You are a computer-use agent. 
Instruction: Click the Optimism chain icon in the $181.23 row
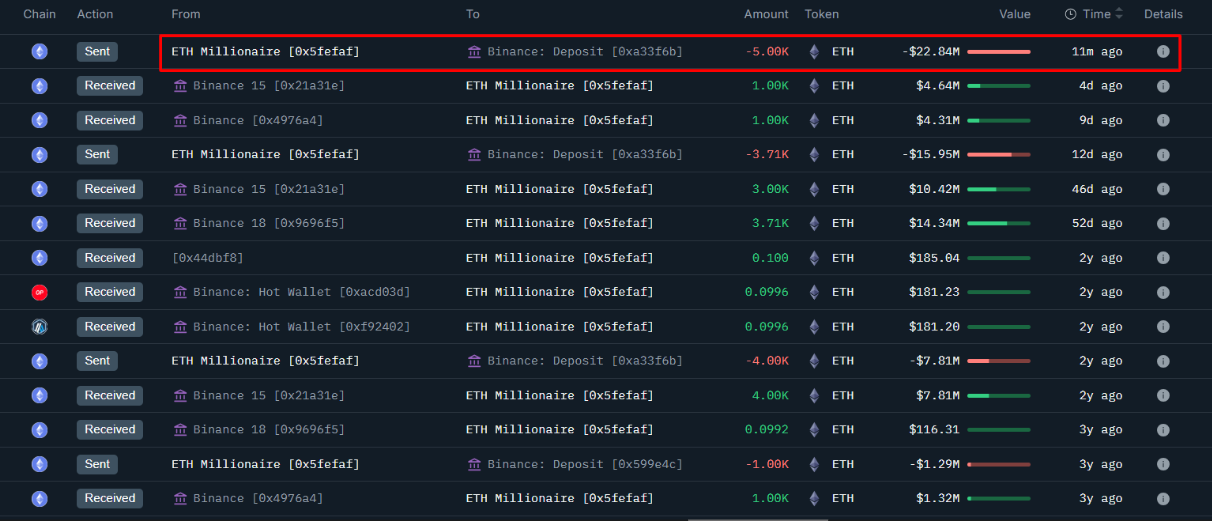40,292
